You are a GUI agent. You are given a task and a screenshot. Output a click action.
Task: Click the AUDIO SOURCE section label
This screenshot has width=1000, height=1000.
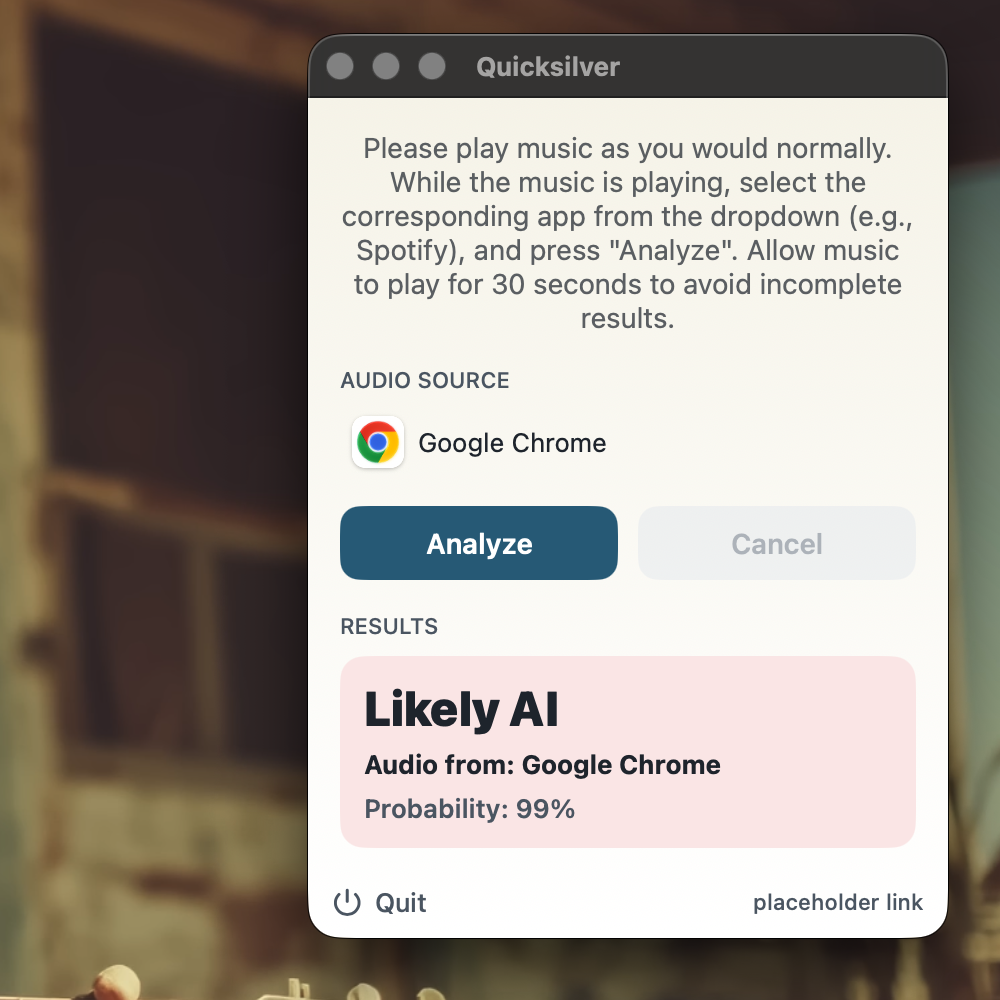(x=425, y=380)
